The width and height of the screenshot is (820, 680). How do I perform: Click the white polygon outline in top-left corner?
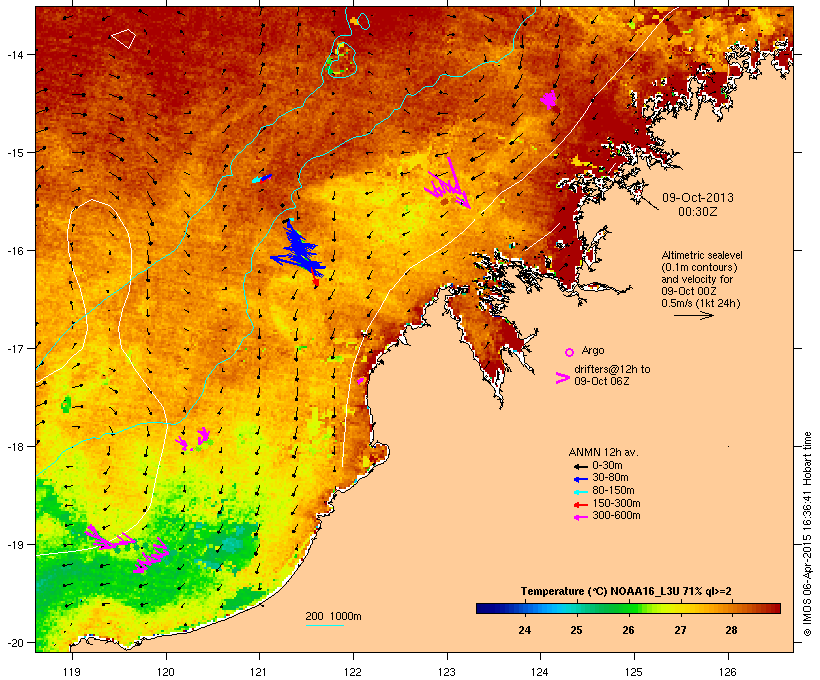[123, 39]
